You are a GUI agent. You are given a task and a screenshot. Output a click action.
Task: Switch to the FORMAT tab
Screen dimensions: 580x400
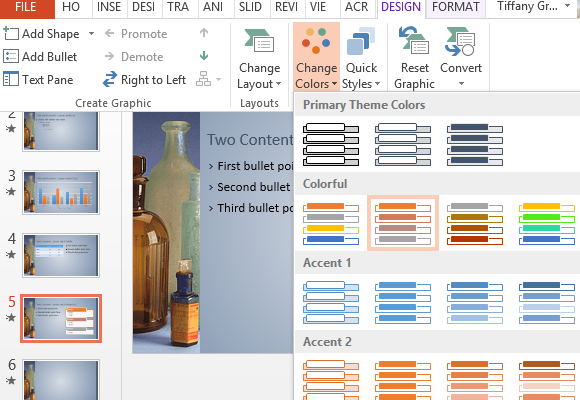tap(455, 7)
